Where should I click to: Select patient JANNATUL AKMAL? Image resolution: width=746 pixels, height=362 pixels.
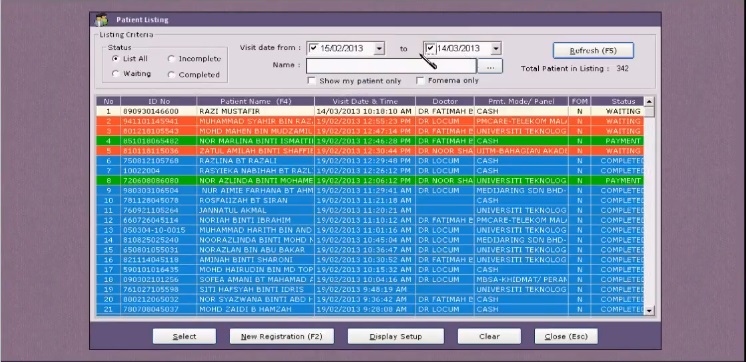click(370, 210)
